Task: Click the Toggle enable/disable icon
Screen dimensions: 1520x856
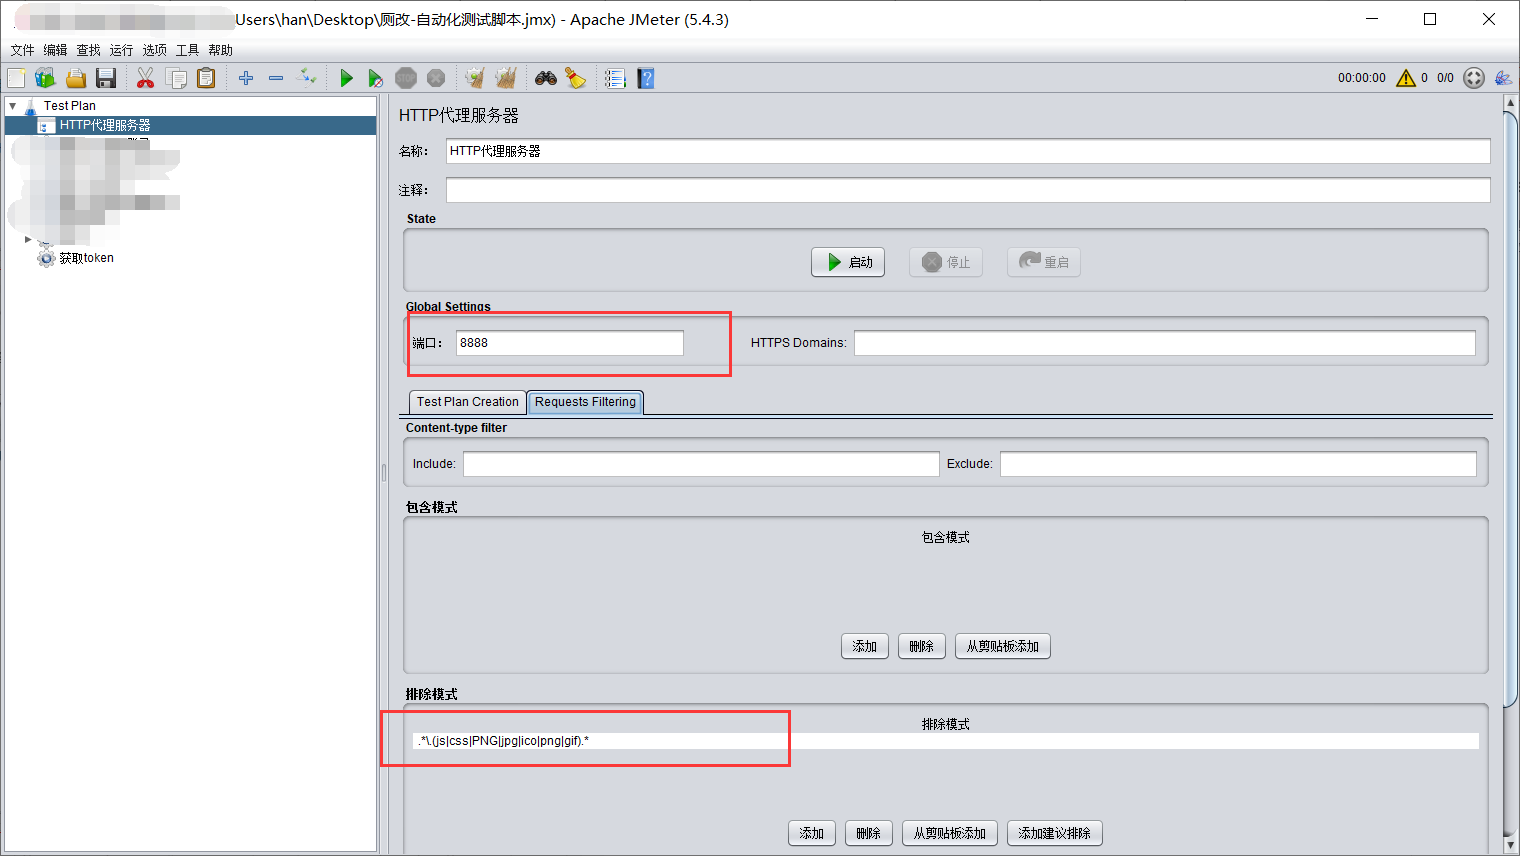Action: point(307,78)
